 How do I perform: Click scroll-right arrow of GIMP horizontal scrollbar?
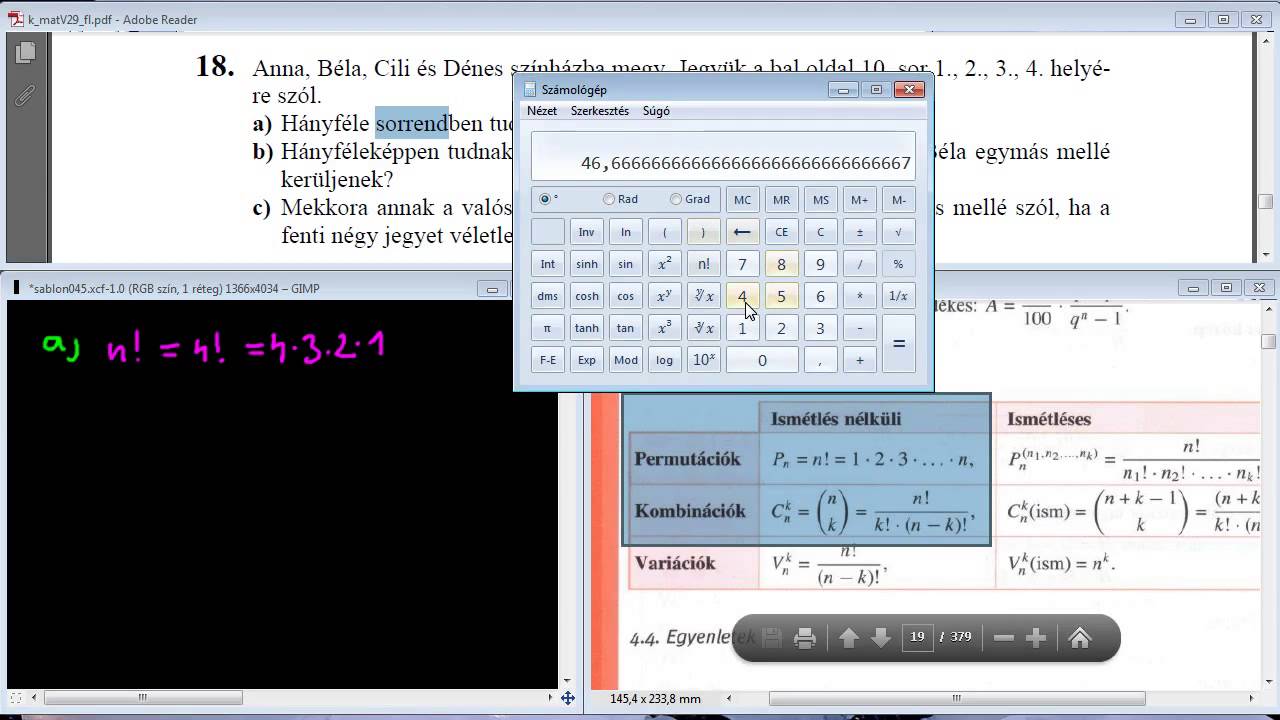pos(551,698)
